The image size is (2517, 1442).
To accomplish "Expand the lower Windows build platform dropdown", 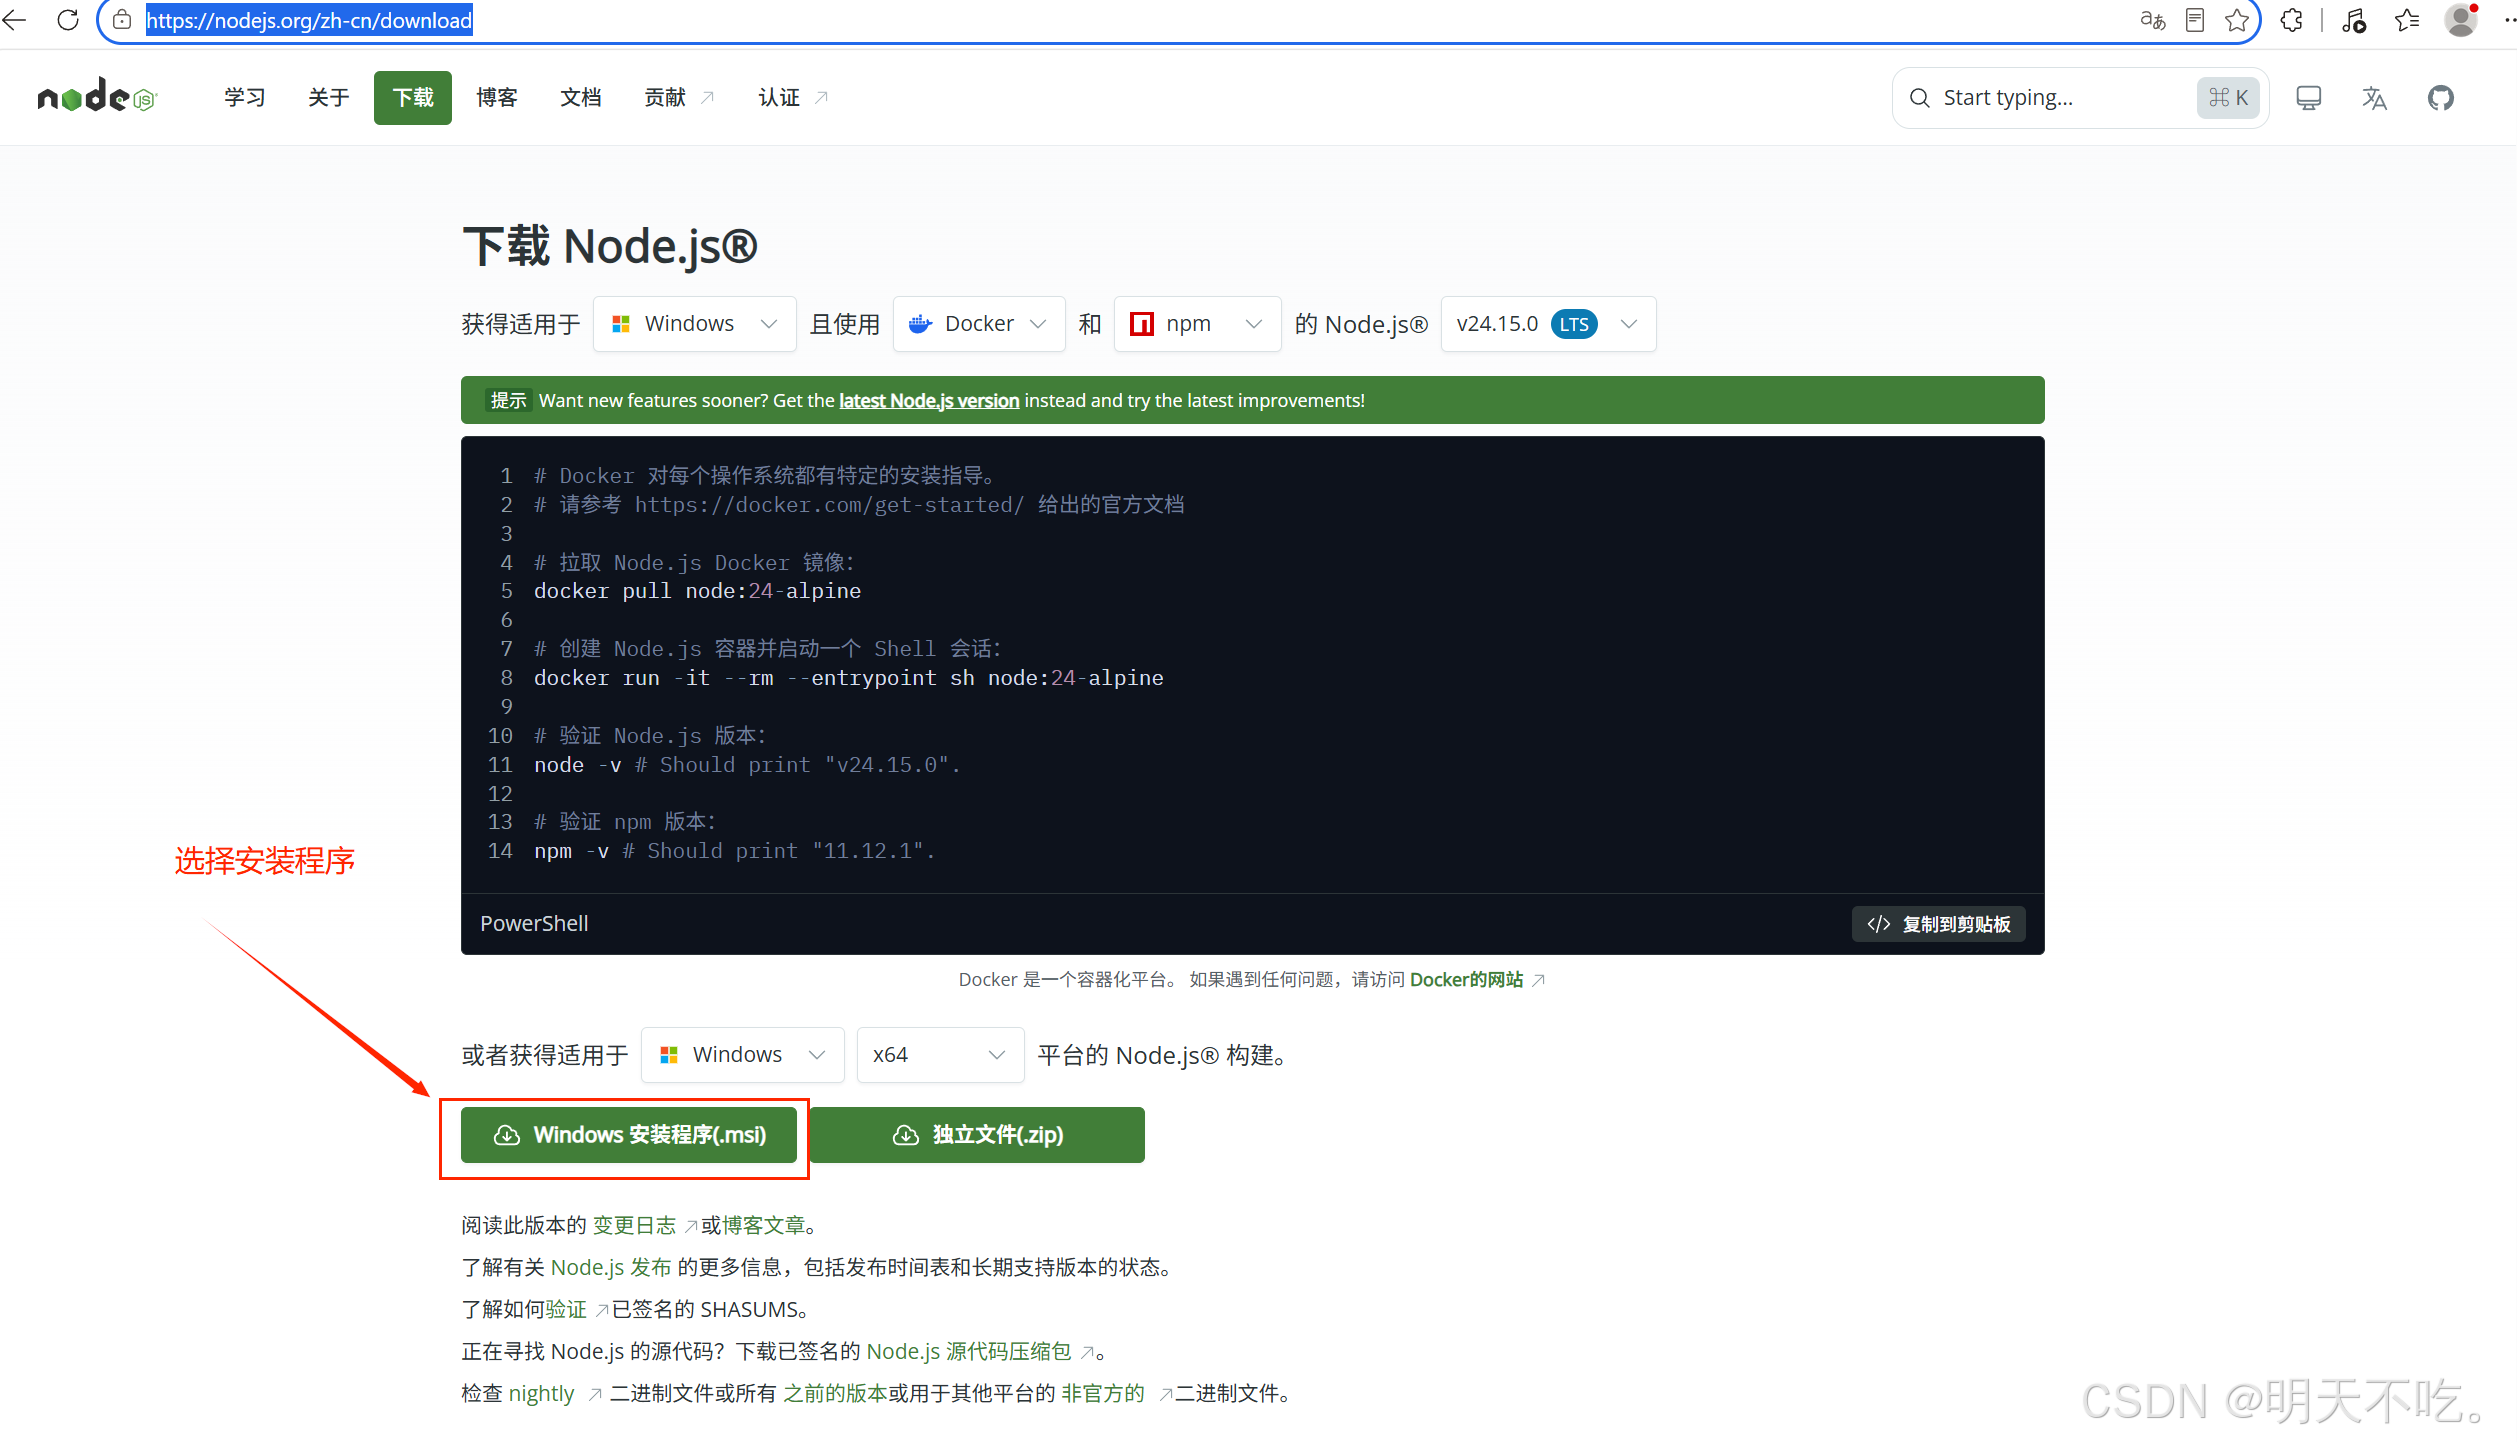I will tap(743, 1055).
